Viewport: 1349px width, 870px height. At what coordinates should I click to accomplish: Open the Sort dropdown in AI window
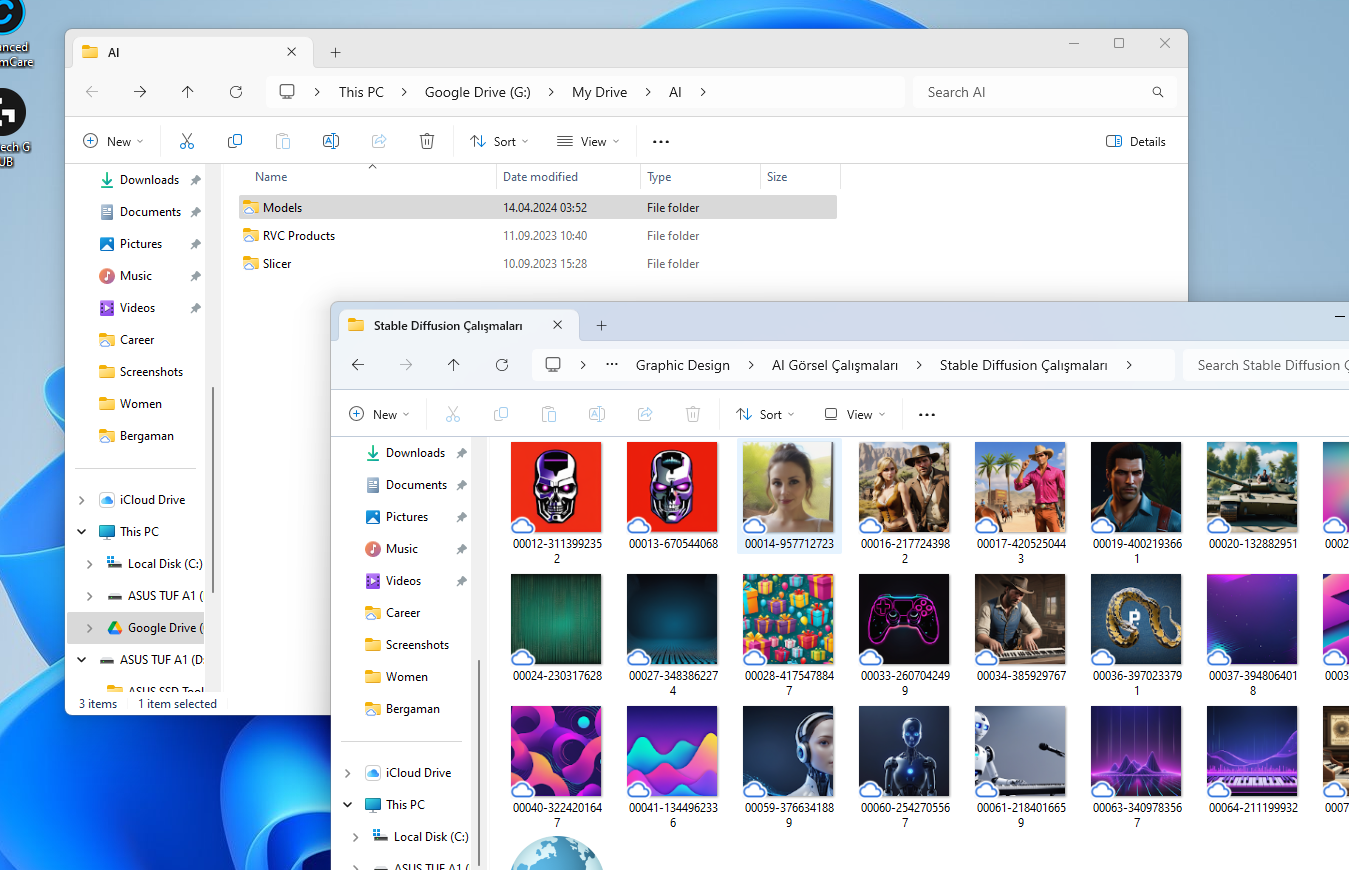click(x=499, y=141)
